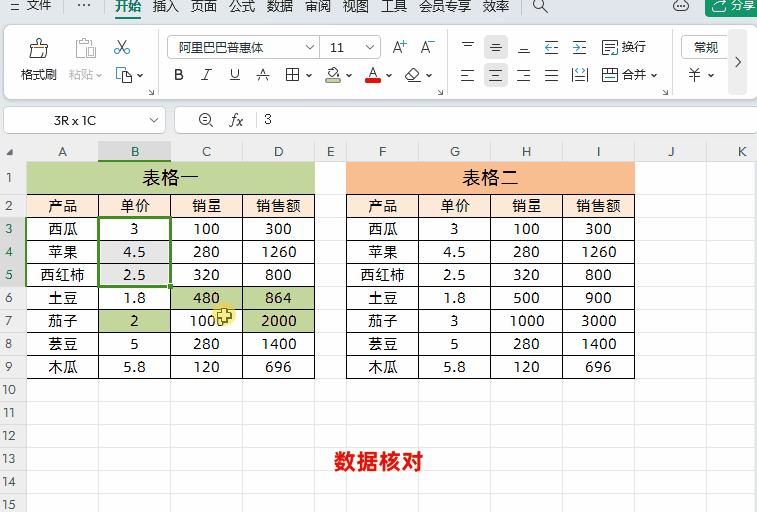Click the Cut scissors icon
The image size is (757, 512).
click(x=122, y=47)
